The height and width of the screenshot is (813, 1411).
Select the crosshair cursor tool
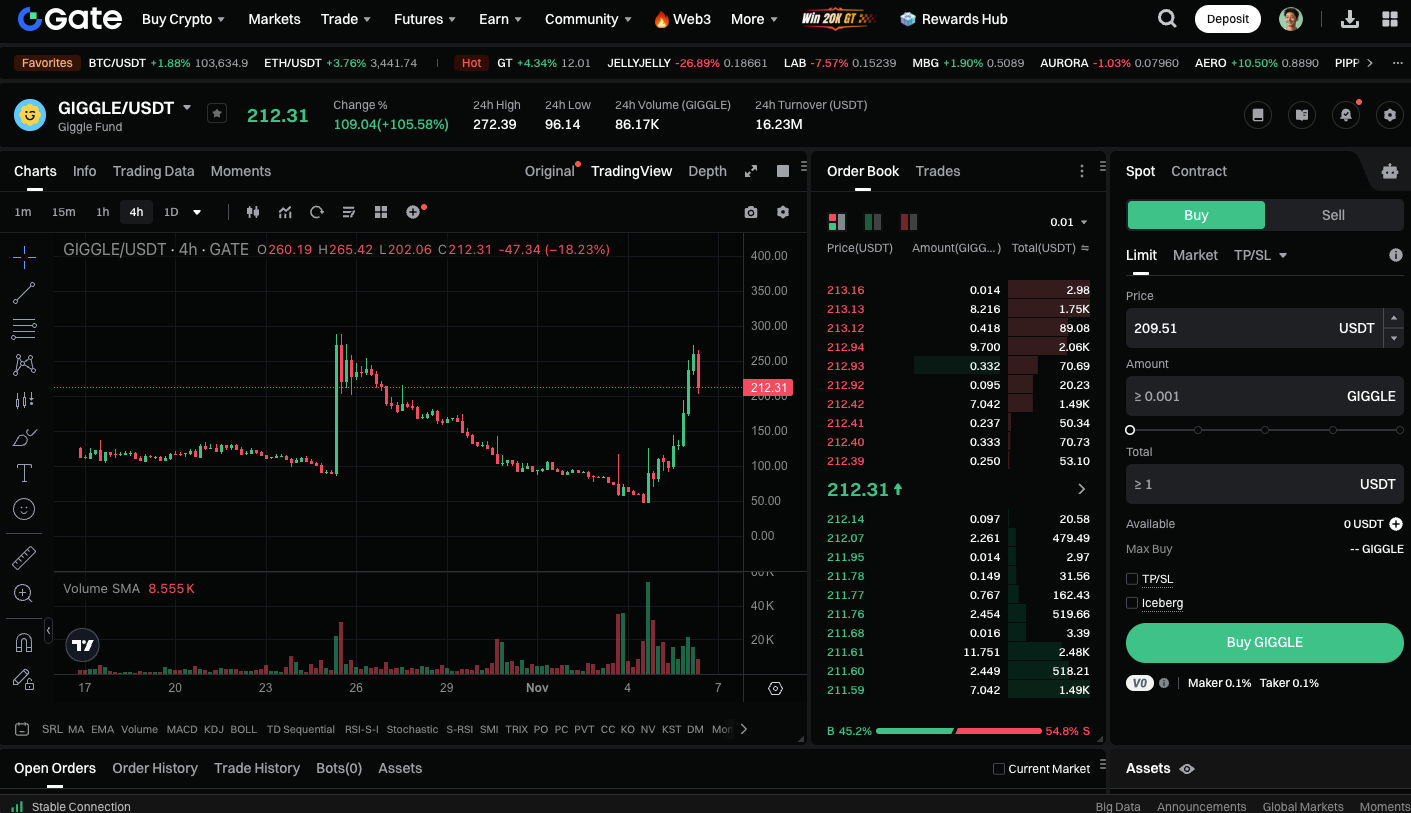[x=24, y=257]
